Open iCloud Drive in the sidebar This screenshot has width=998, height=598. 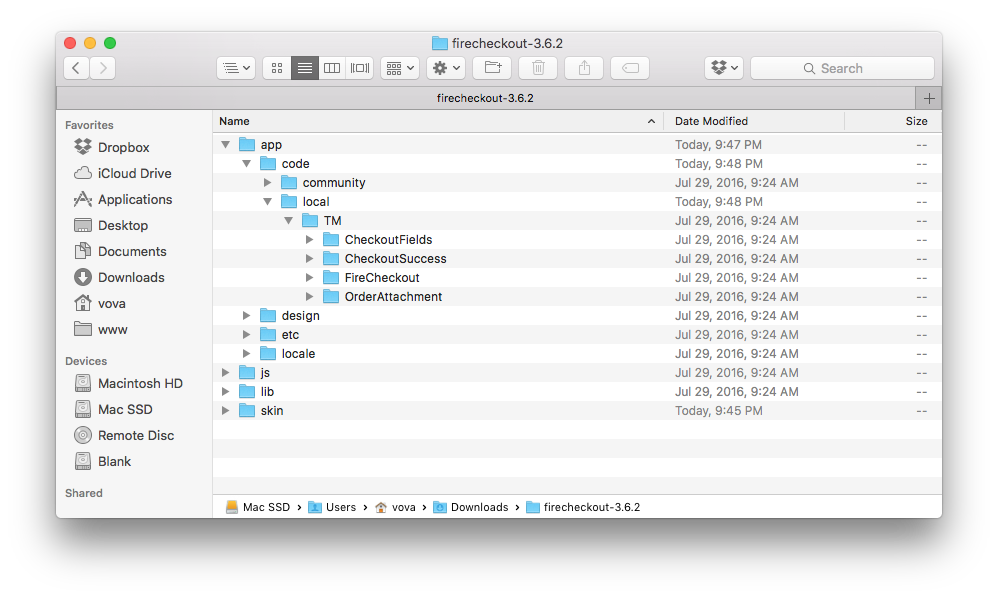[x=122, y=173]
